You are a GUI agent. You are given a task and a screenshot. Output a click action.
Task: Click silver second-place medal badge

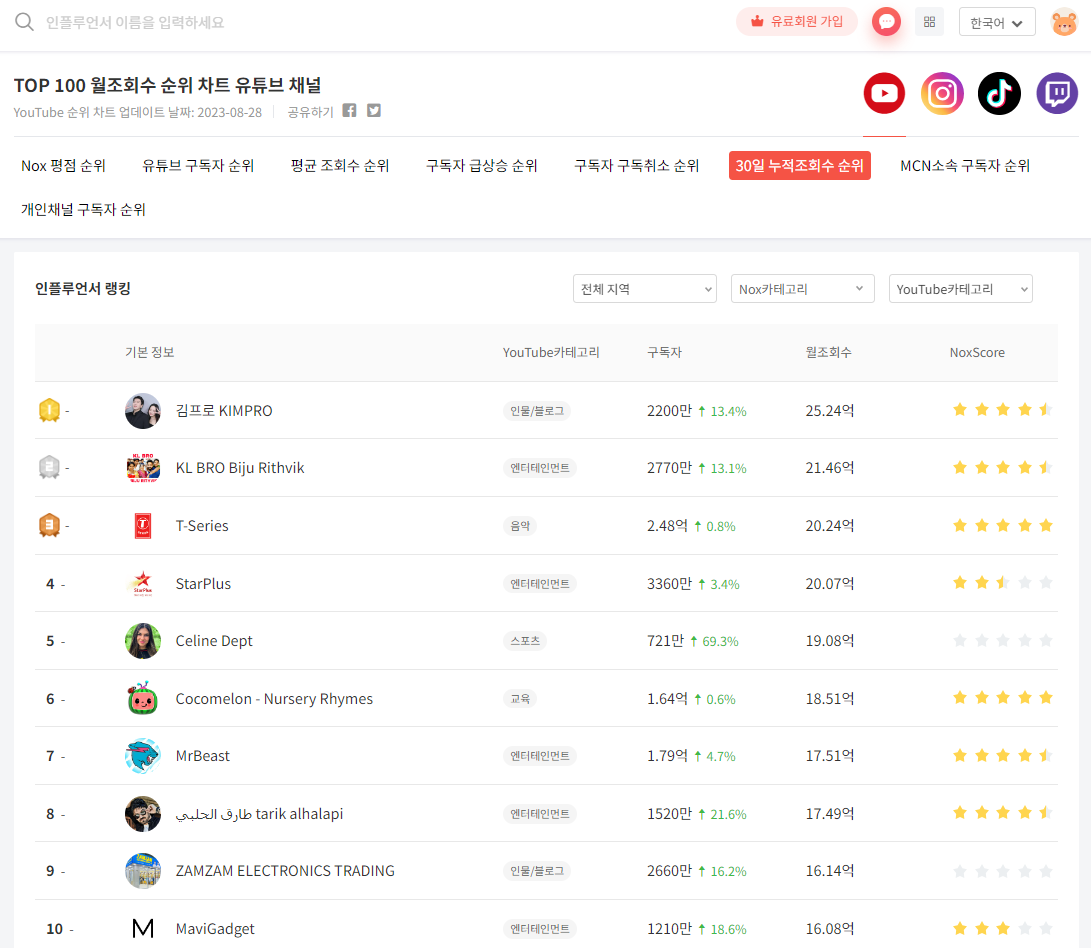[49, 467]
